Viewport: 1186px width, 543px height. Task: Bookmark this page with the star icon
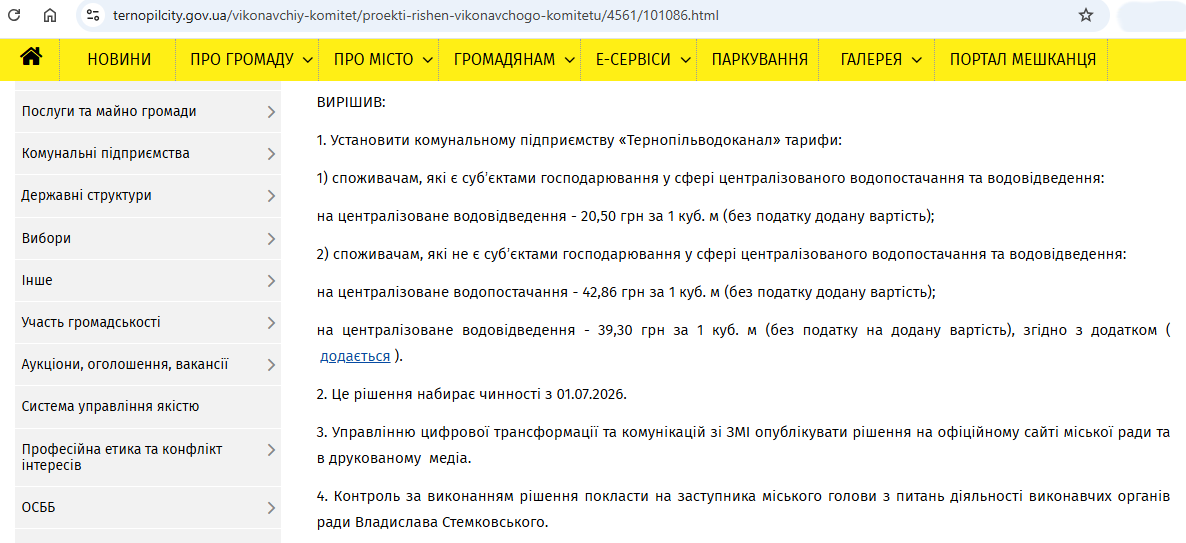tap(1085, 15)
